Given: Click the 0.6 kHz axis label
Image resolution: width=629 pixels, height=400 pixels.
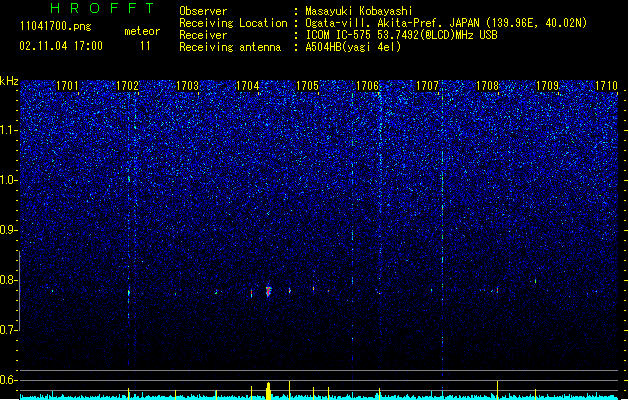Looking at the screenshot, I should point(9,380).
